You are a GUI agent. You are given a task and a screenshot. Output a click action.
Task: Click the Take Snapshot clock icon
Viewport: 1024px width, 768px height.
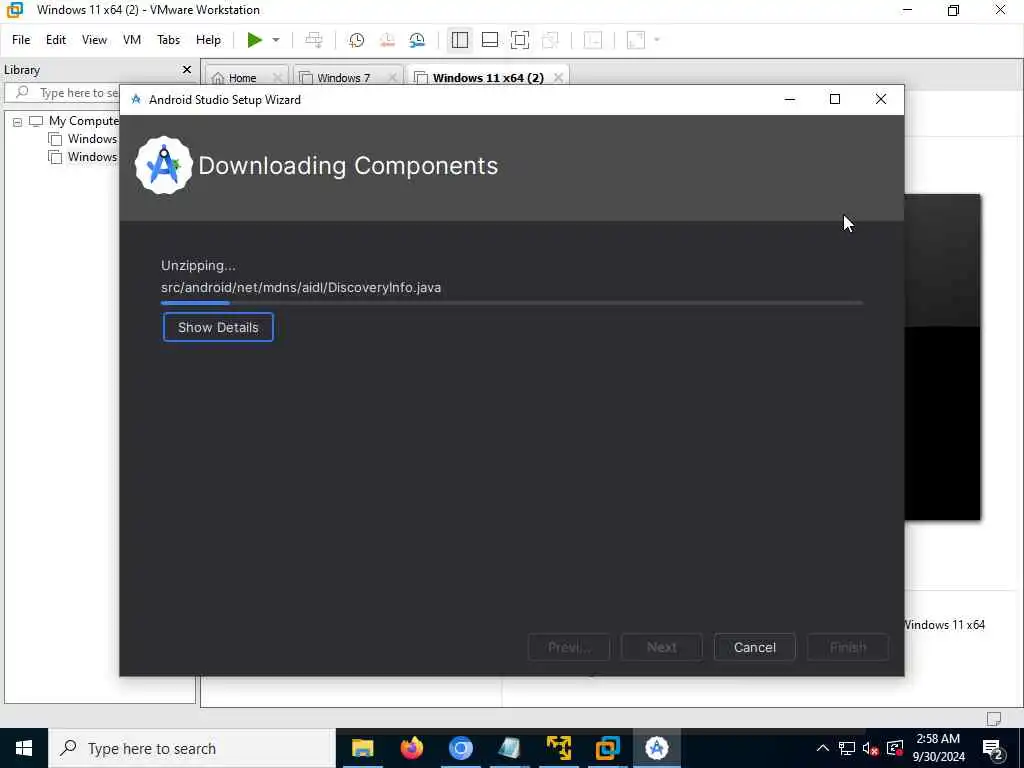click(x=356, y=40)
